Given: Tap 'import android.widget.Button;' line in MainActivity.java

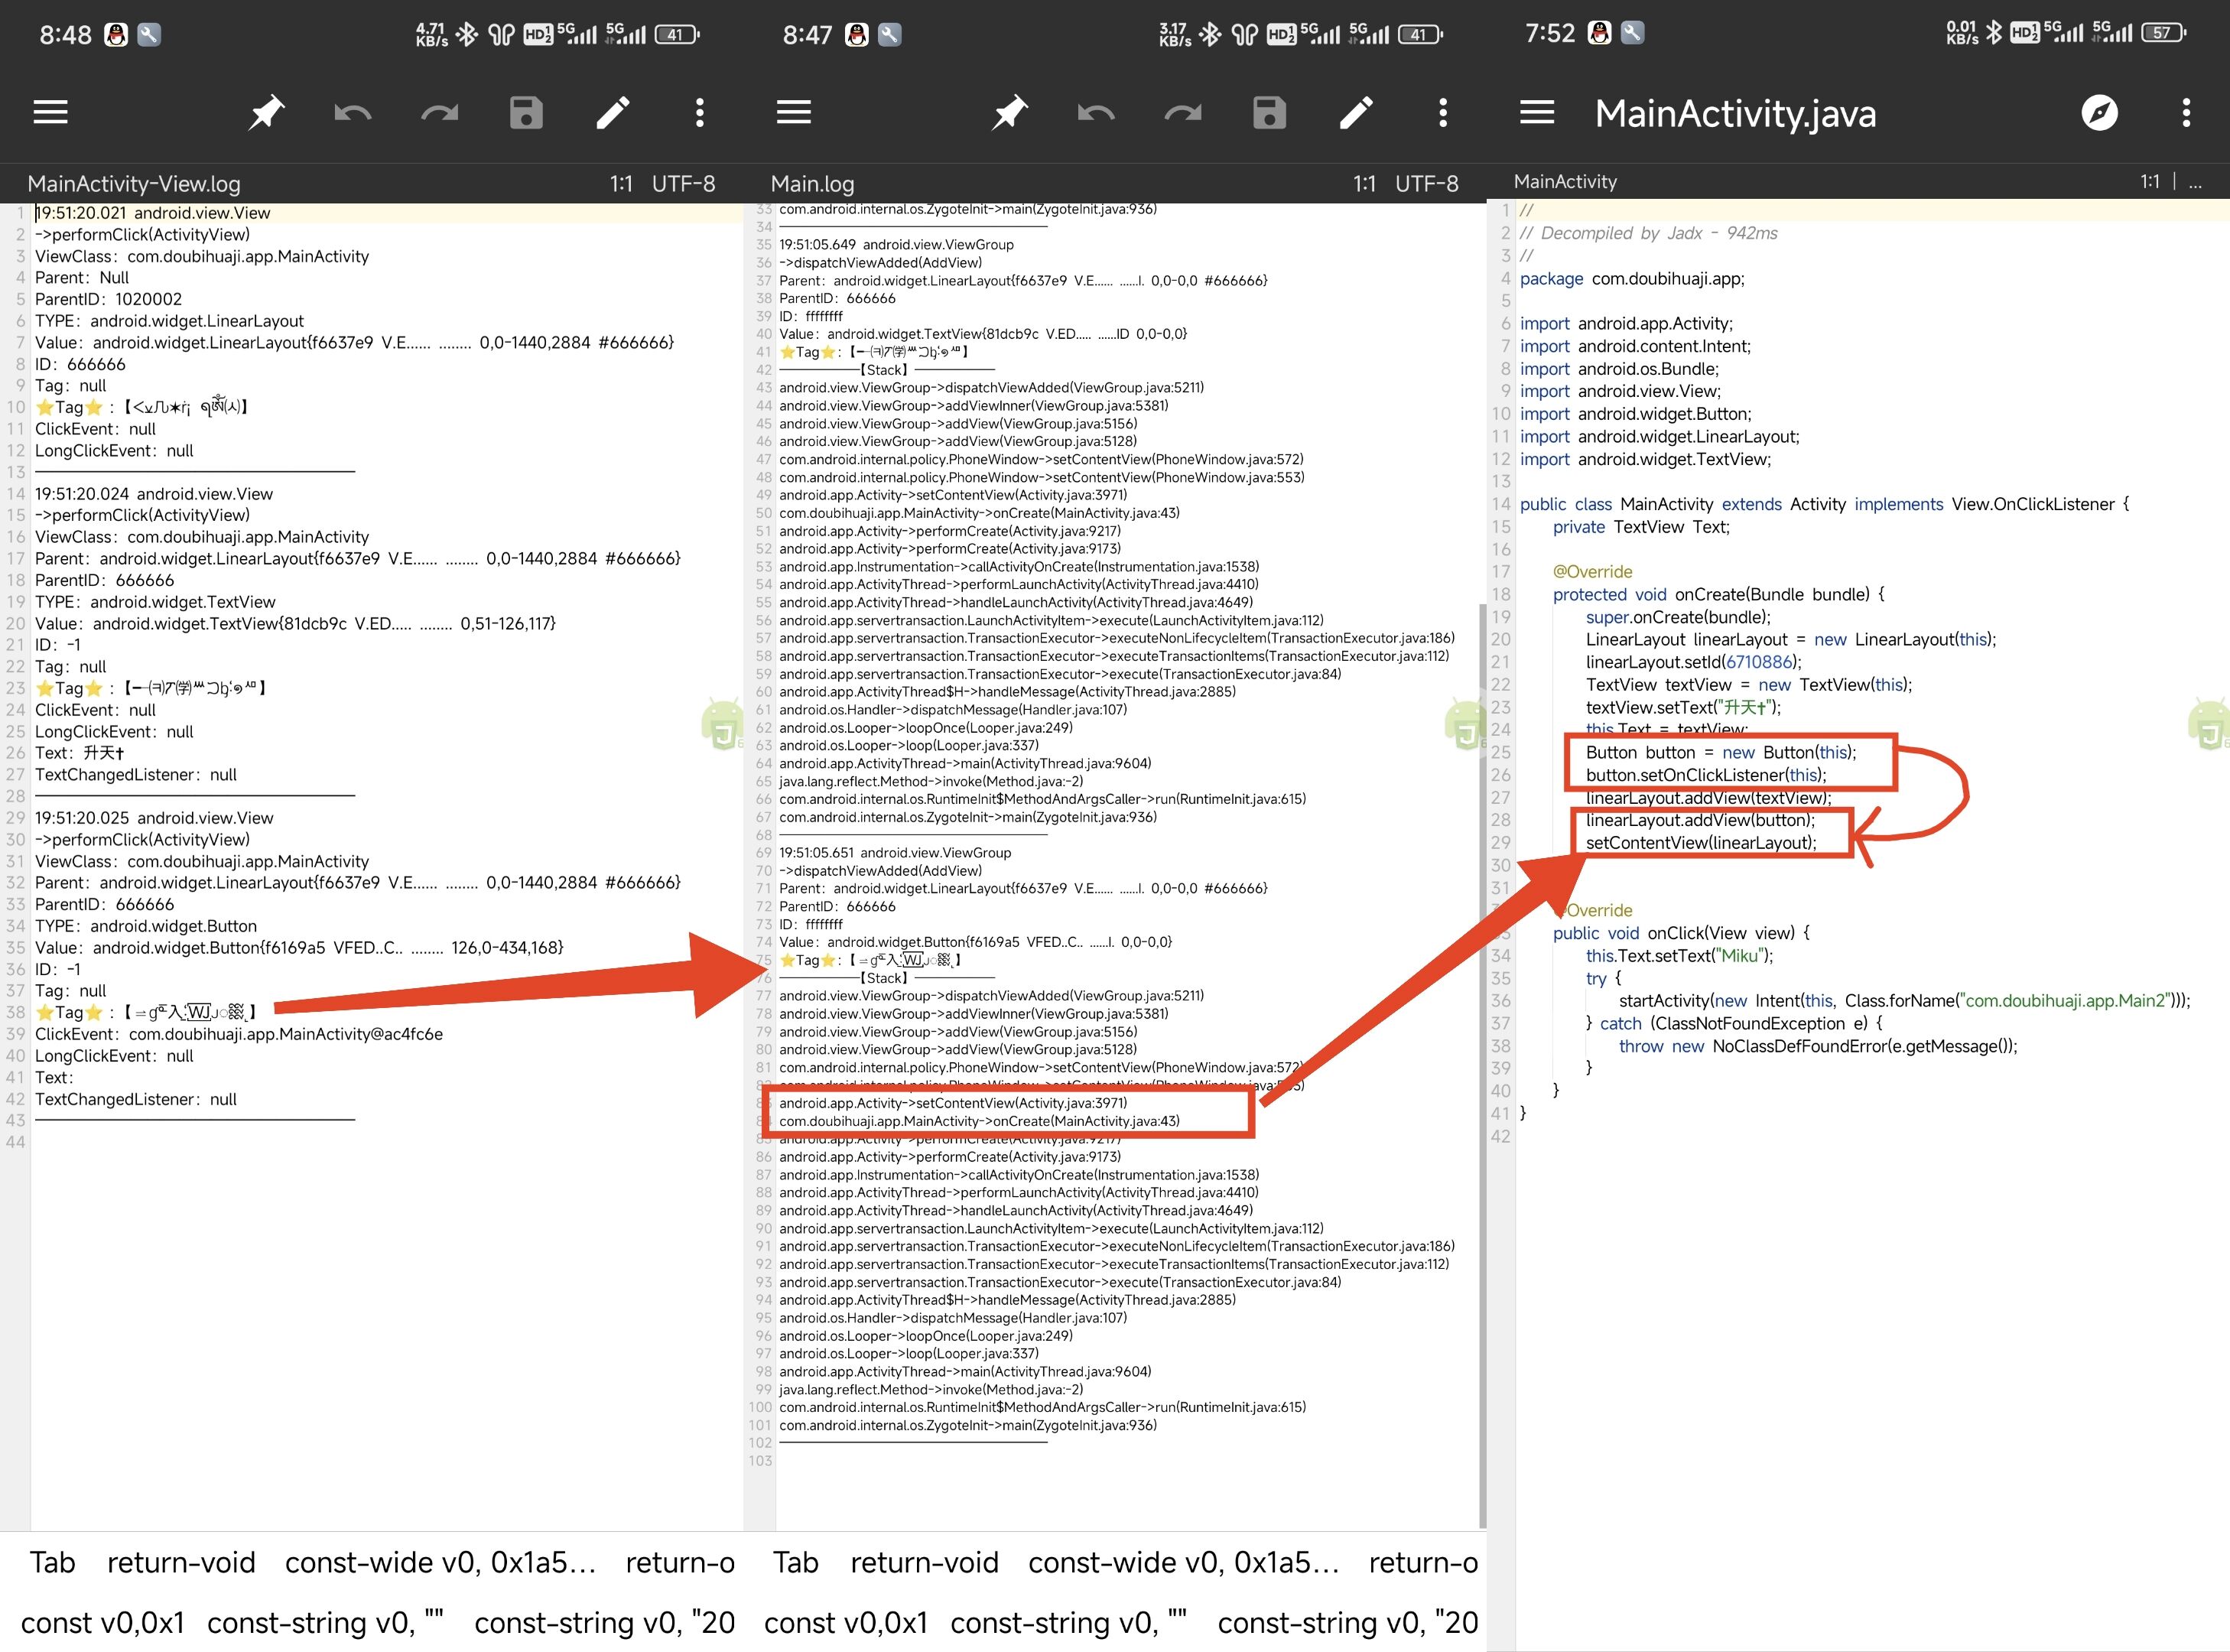Looking at the screenshot, I should [1635, 414].
